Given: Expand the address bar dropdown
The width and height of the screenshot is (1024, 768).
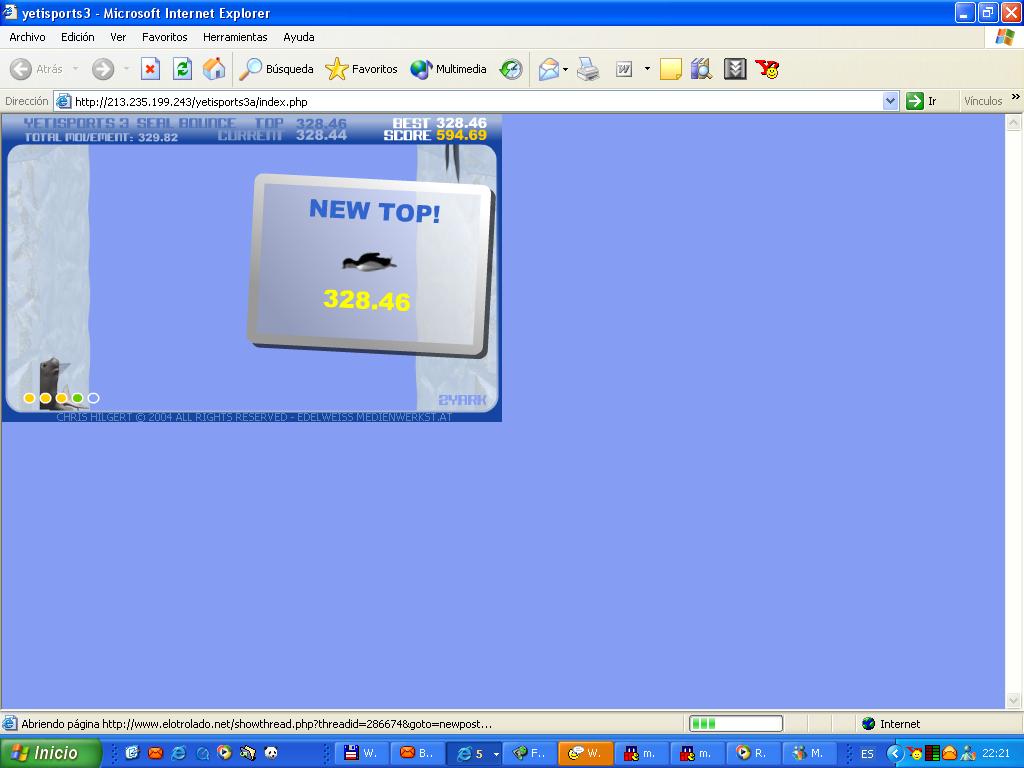Looking at the screenshot, I should [890, 101].
